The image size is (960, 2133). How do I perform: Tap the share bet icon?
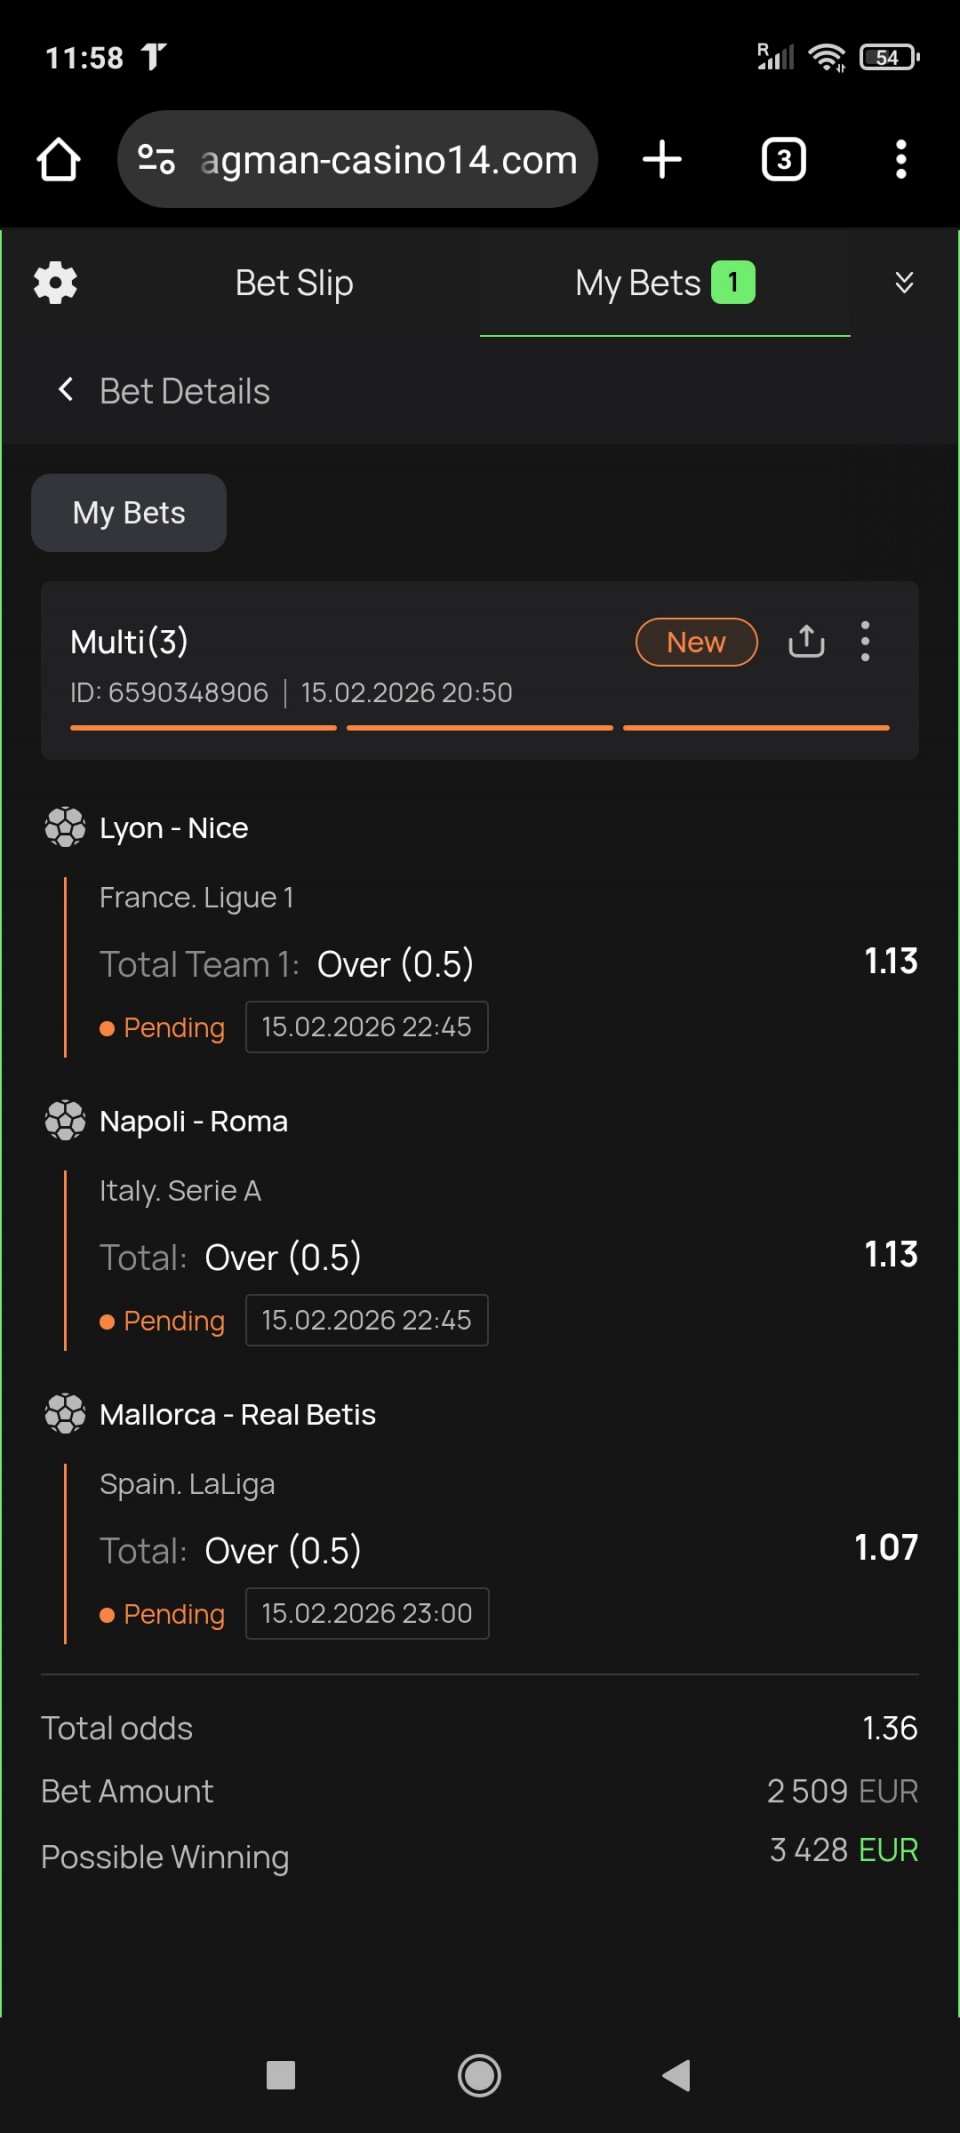pos(806,641)
